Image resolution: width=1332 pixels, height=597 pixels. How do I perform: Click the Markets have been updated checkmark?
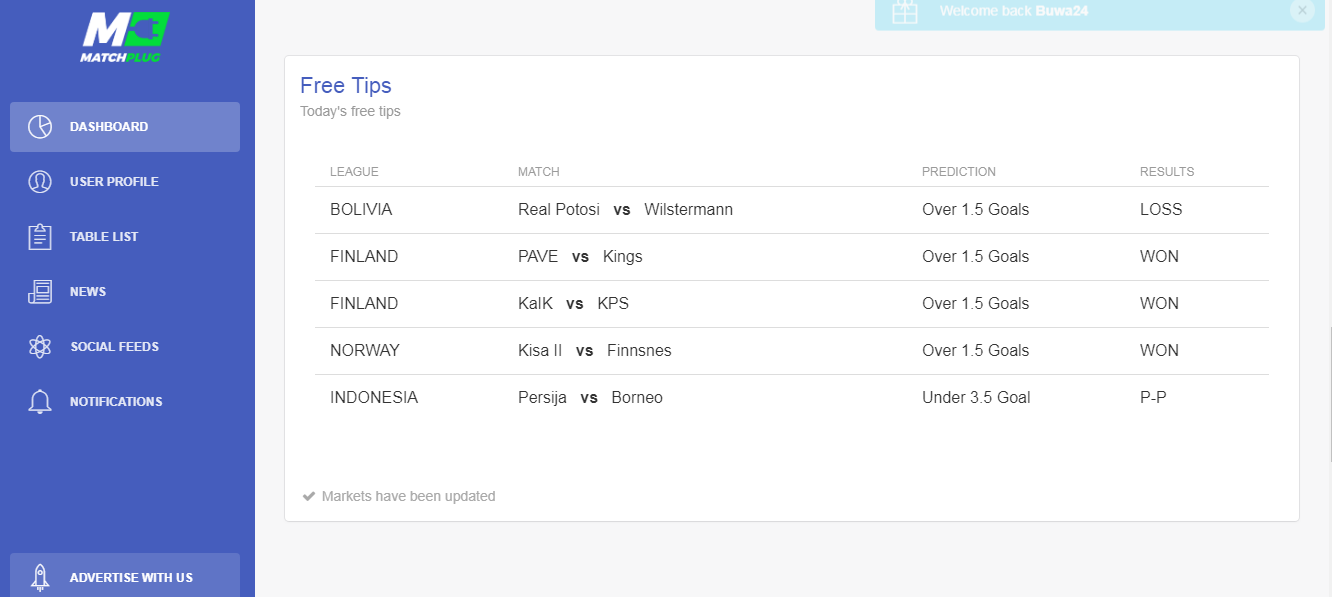(309, 496)
